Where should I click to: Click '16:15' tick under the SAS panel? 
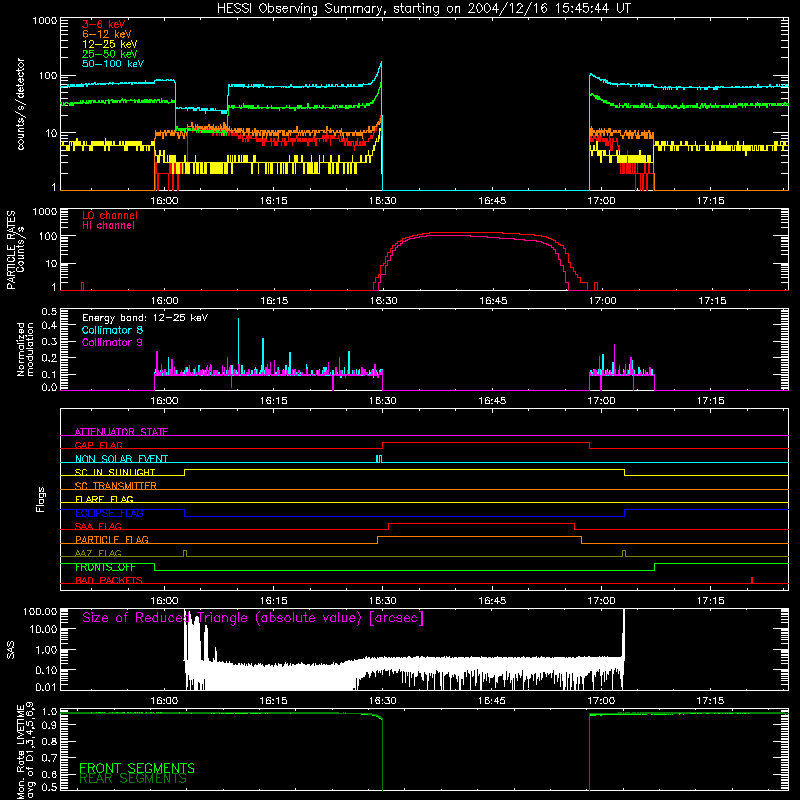pos(273,701)
